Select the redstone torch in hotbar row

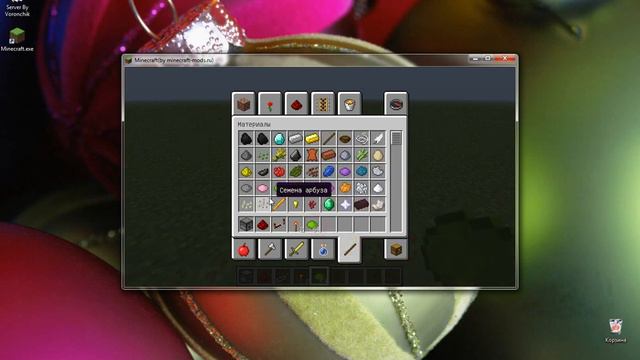(x=296, y=224)
